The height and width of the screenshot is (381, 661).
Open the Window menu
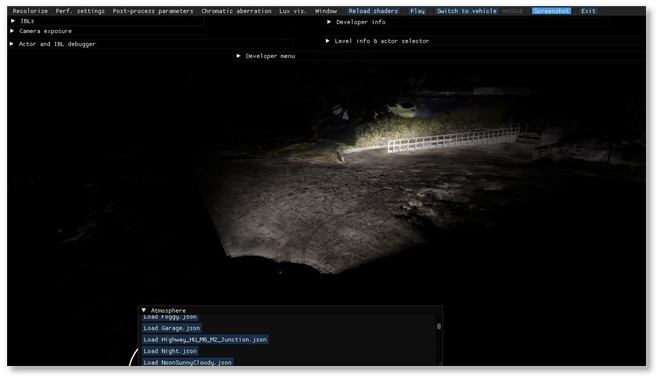[x=326, y=11]
